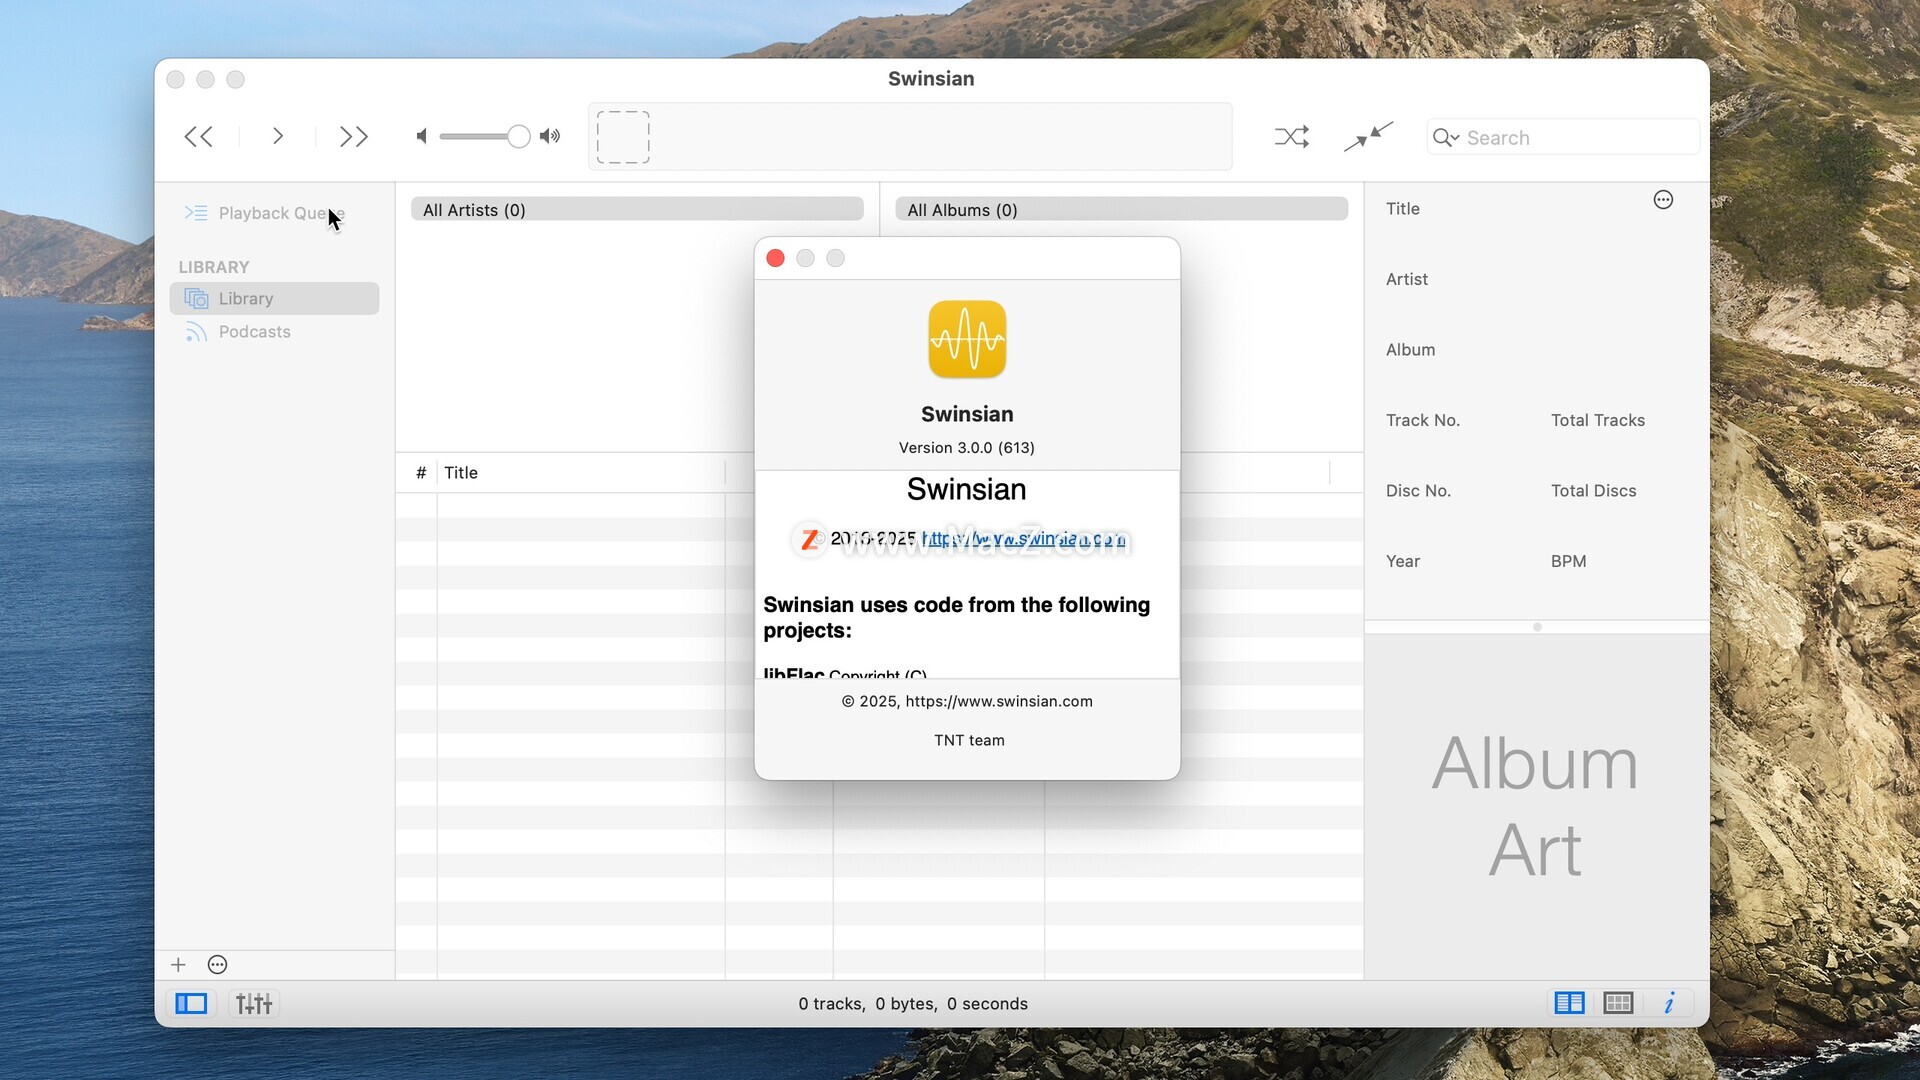The width and height of the screenshot is (1920, 1080).
Task: Open the swinsian.com link in About window
Action: tap(1023, 538)
